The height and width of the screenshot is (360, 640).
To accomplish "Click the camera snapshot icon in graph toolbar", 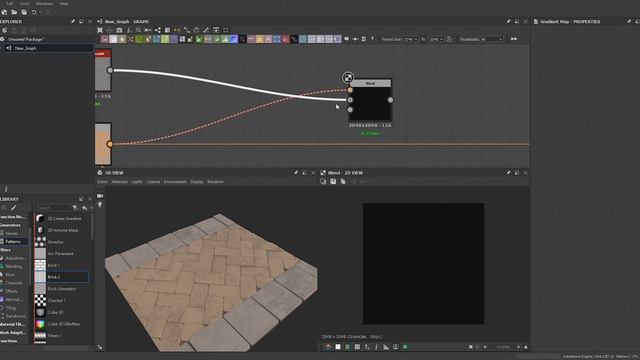I will point(119,30).
